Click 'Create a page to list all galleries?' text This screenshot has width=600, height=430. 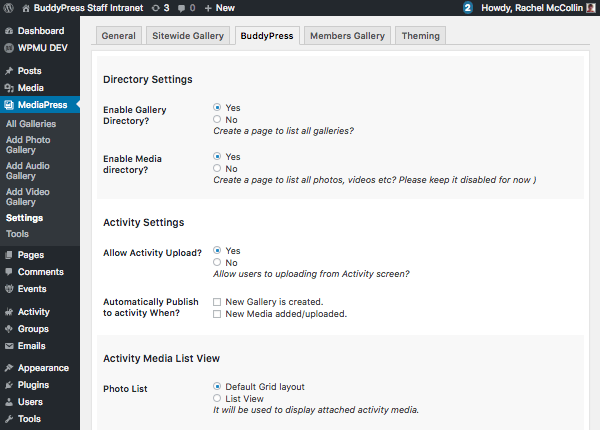[283, 131]
